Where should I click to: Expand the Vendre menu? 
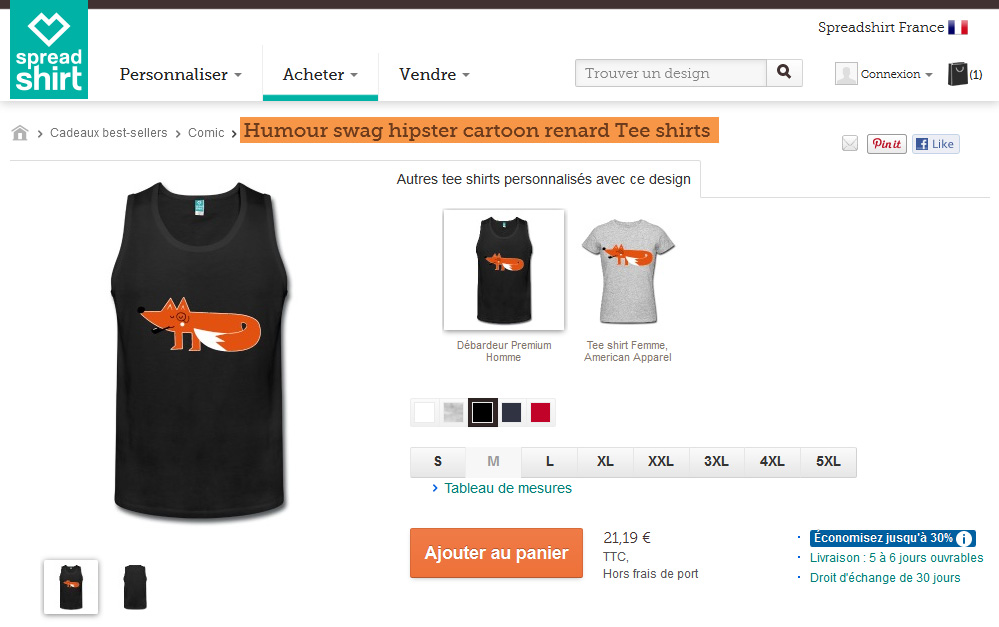434,75
